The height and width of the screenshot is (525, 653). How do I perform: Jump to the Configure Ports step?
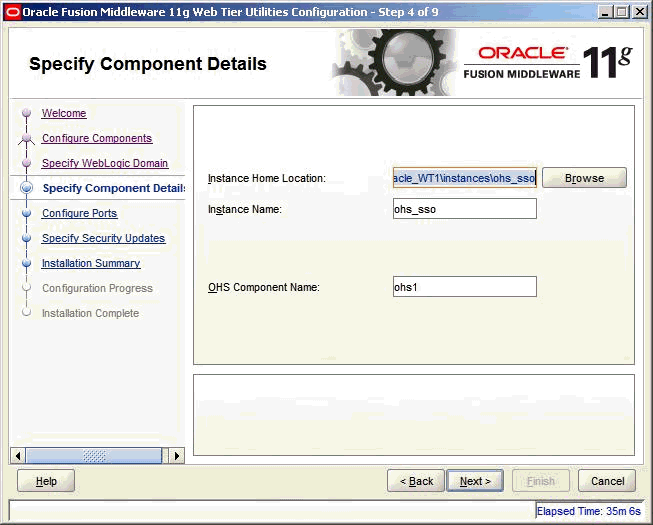point(80,213)
